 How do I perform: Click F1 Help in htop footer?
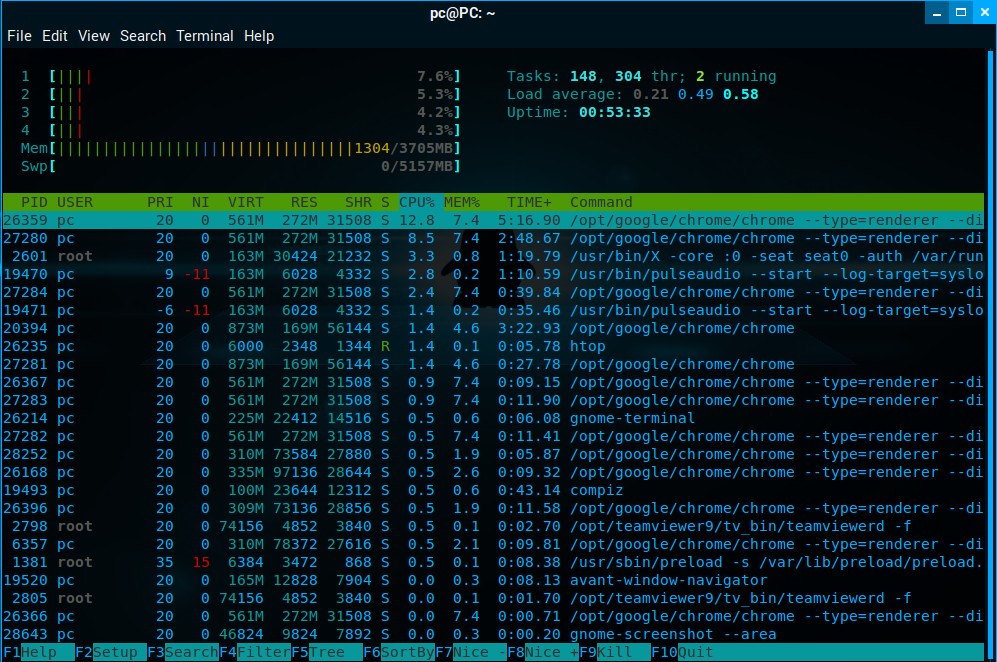coord(39,652)
